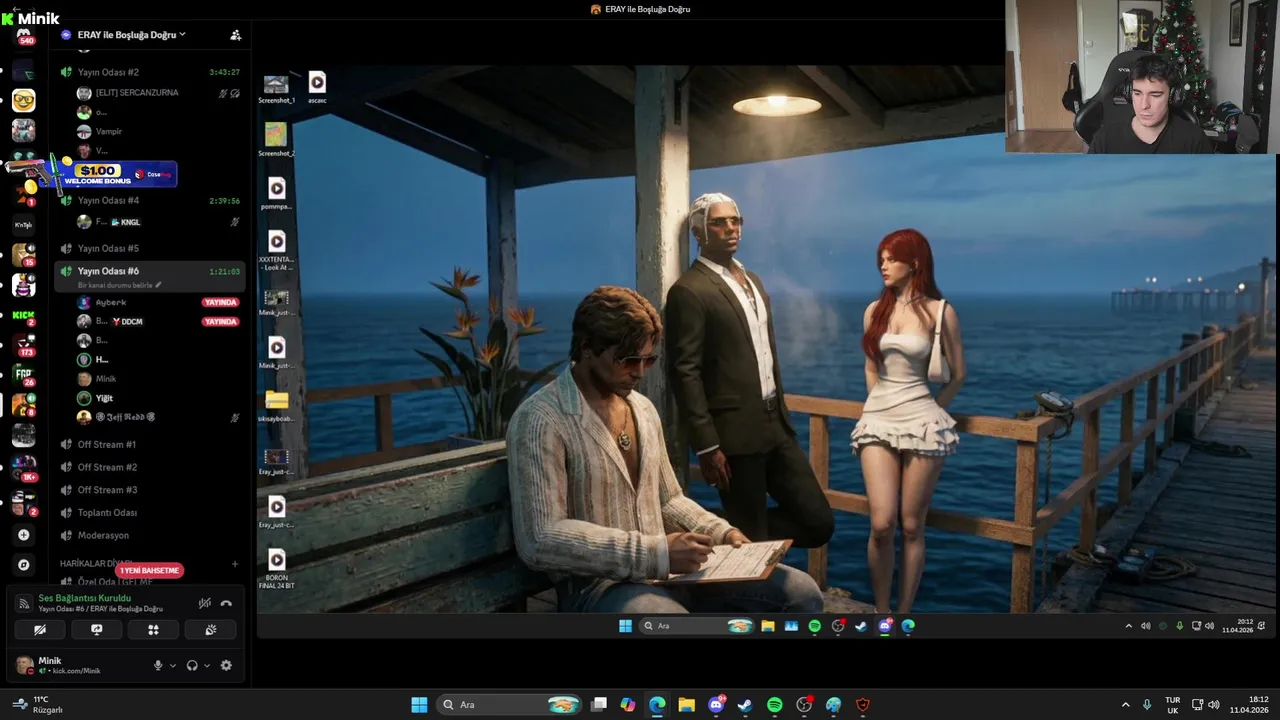Click Spotify icon in streamed taskbar
This screenshot has width=1280, height=720.
click(814, 626)
